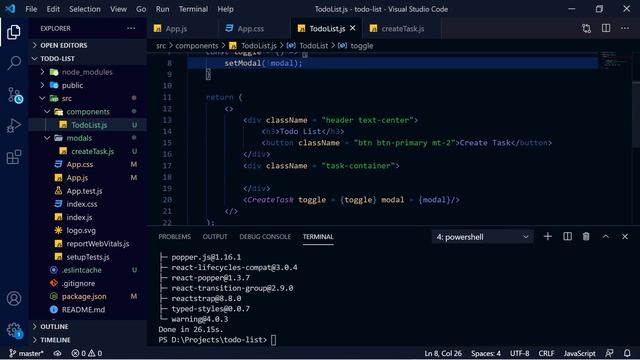Open the Accounts menu
Image resolution: width=640 pixels, height=360 pixels.
click(14, 298)
